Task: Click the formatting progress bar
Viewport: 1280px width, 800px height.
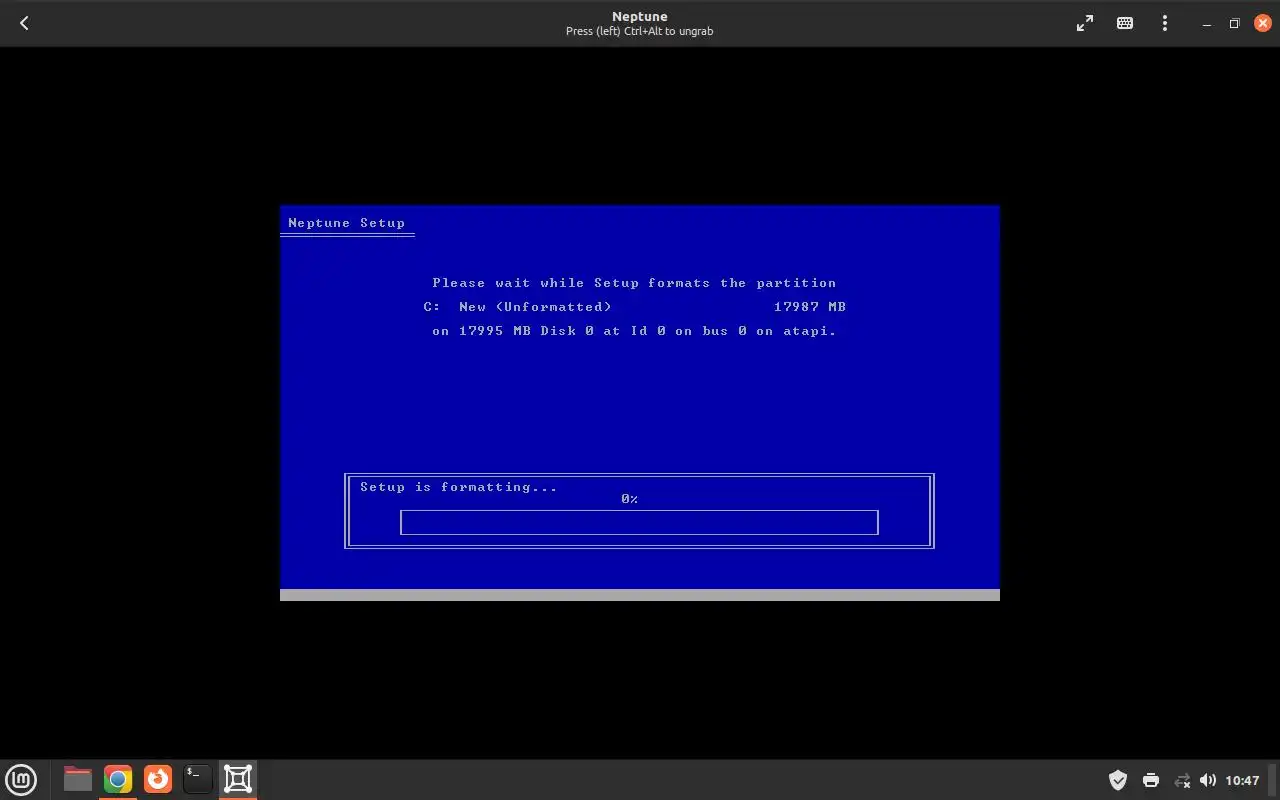Action: tap(639, 522)
